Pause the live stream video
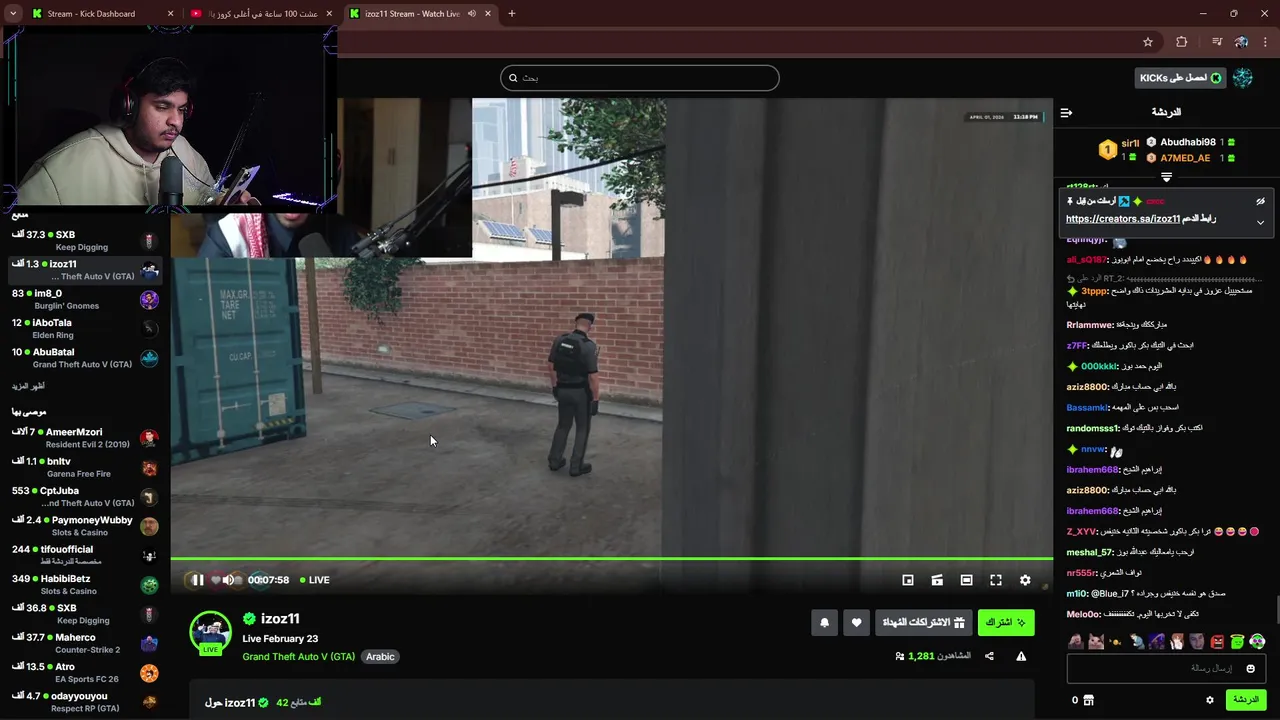This screenshot has width=1280, height=720. click(x=197, y=580)
